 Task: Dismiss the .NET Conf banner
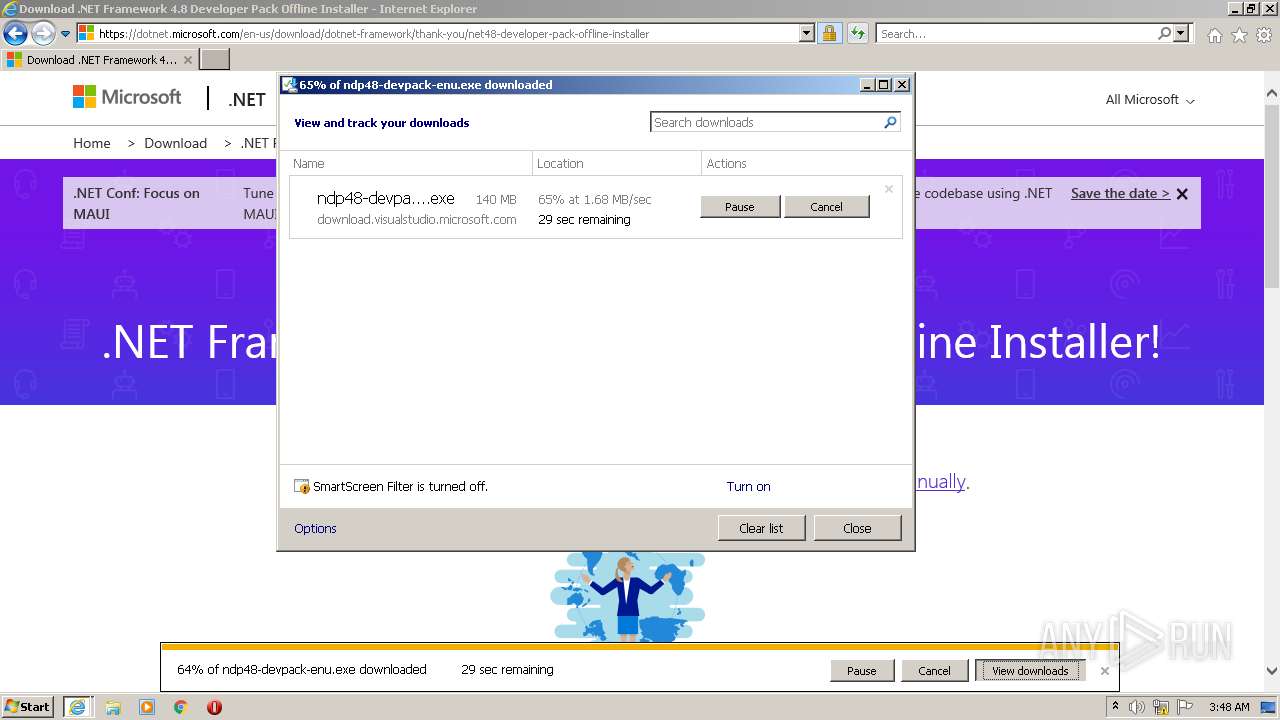1182,194
